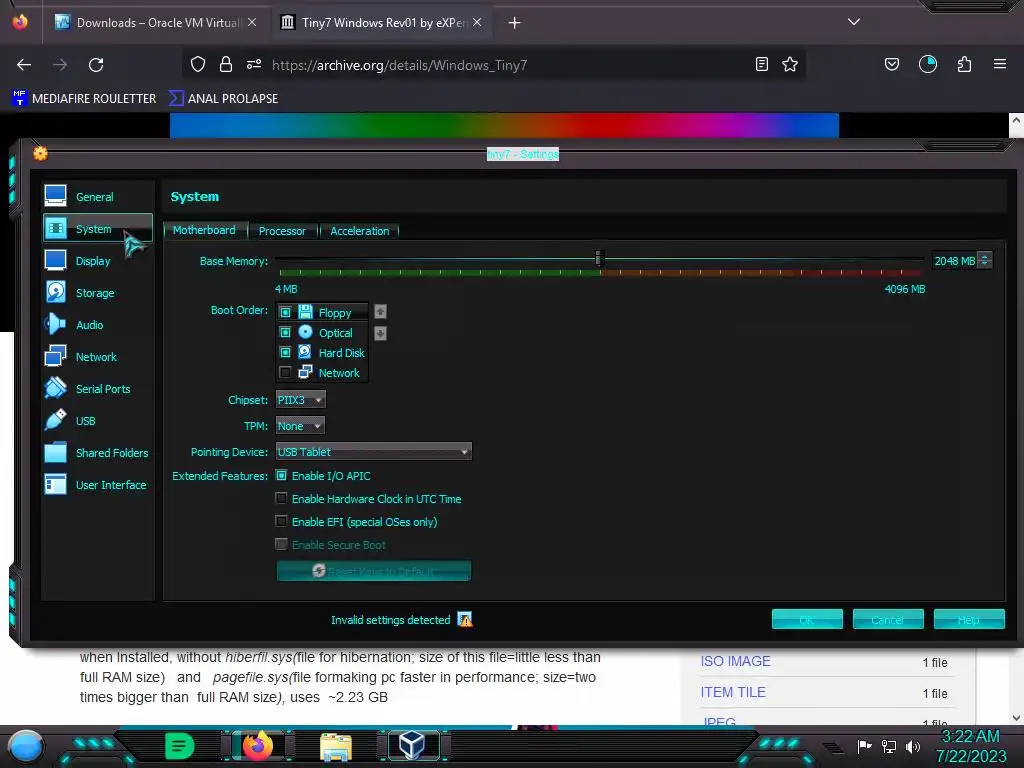This screenshot has width=1024, height=768.
Task: Bookmark this page with star icon
Action: [x=790, y=64]
